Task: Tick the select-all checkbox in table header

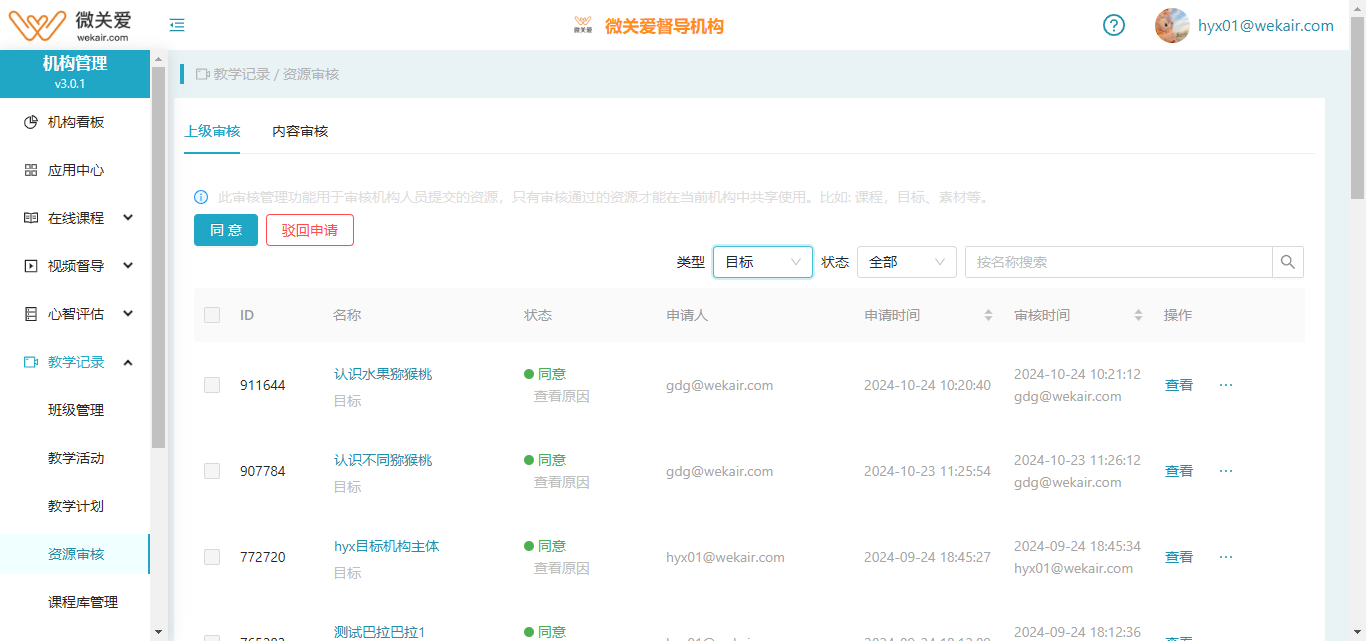Action: click(x=212, y=315)
